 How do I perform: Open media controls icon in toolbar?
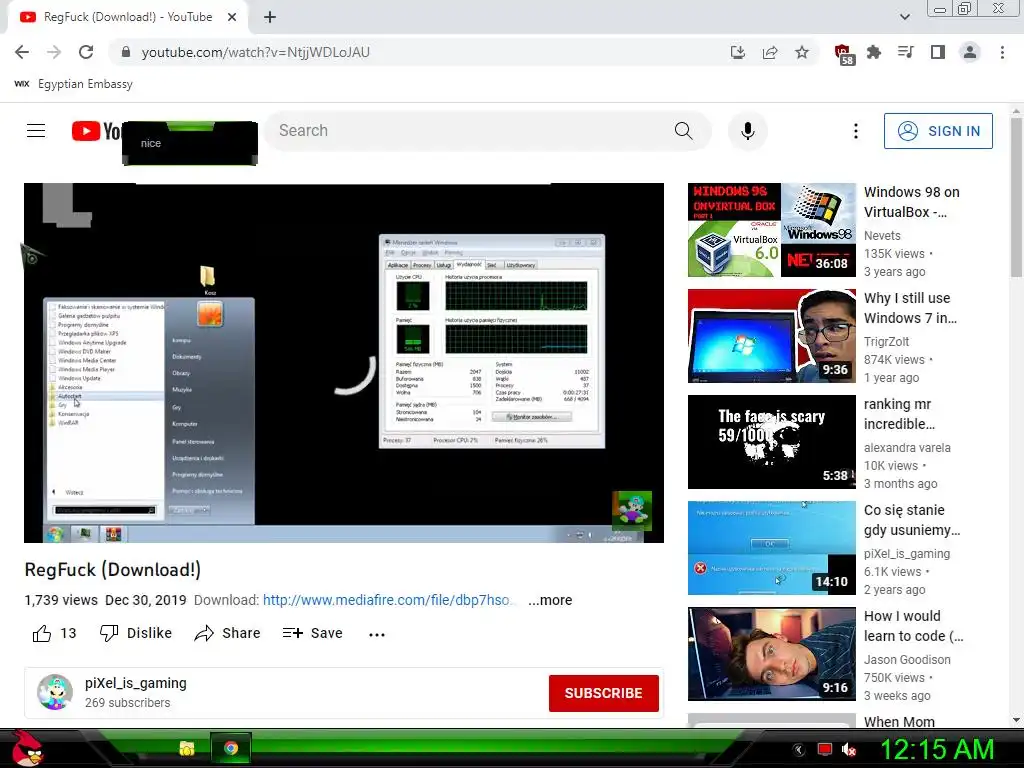pyautogui.click(x=906, y=52)
